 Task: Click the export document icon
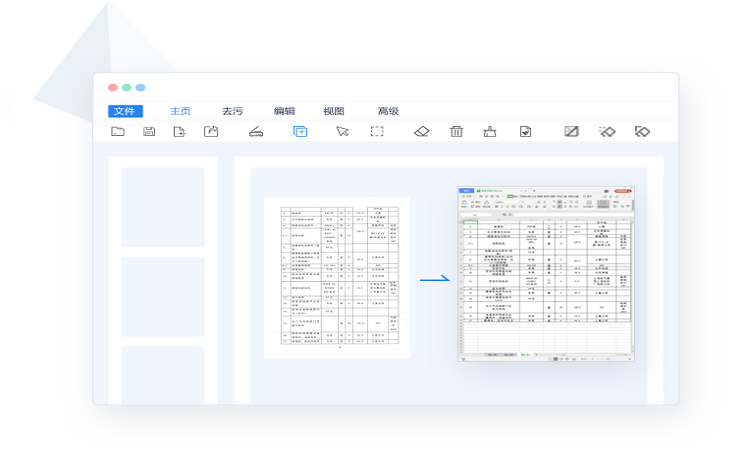click(179, 132)
